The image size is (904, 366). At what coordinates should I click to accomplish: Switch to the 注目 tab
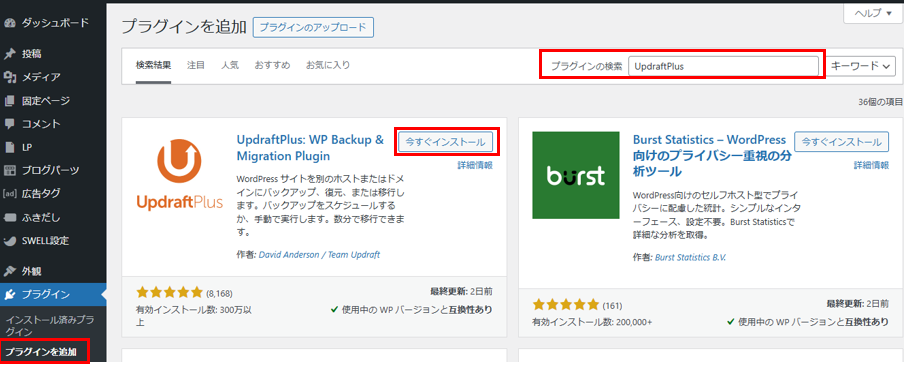196,65
